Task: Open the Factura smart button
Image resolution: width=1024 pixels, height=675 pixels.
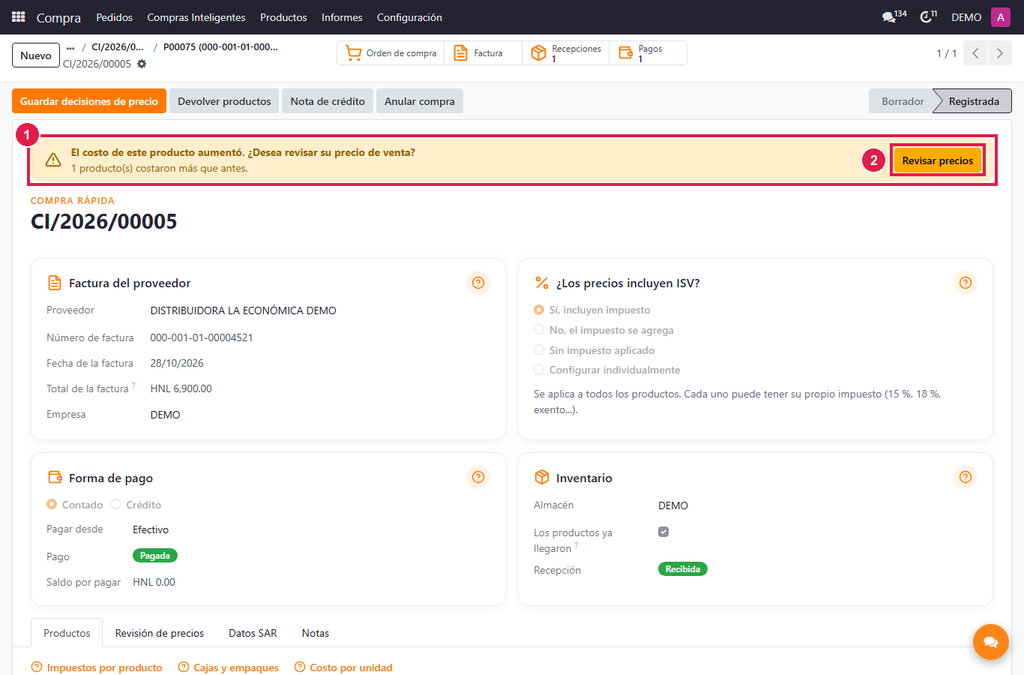Action: coord(483,53)
